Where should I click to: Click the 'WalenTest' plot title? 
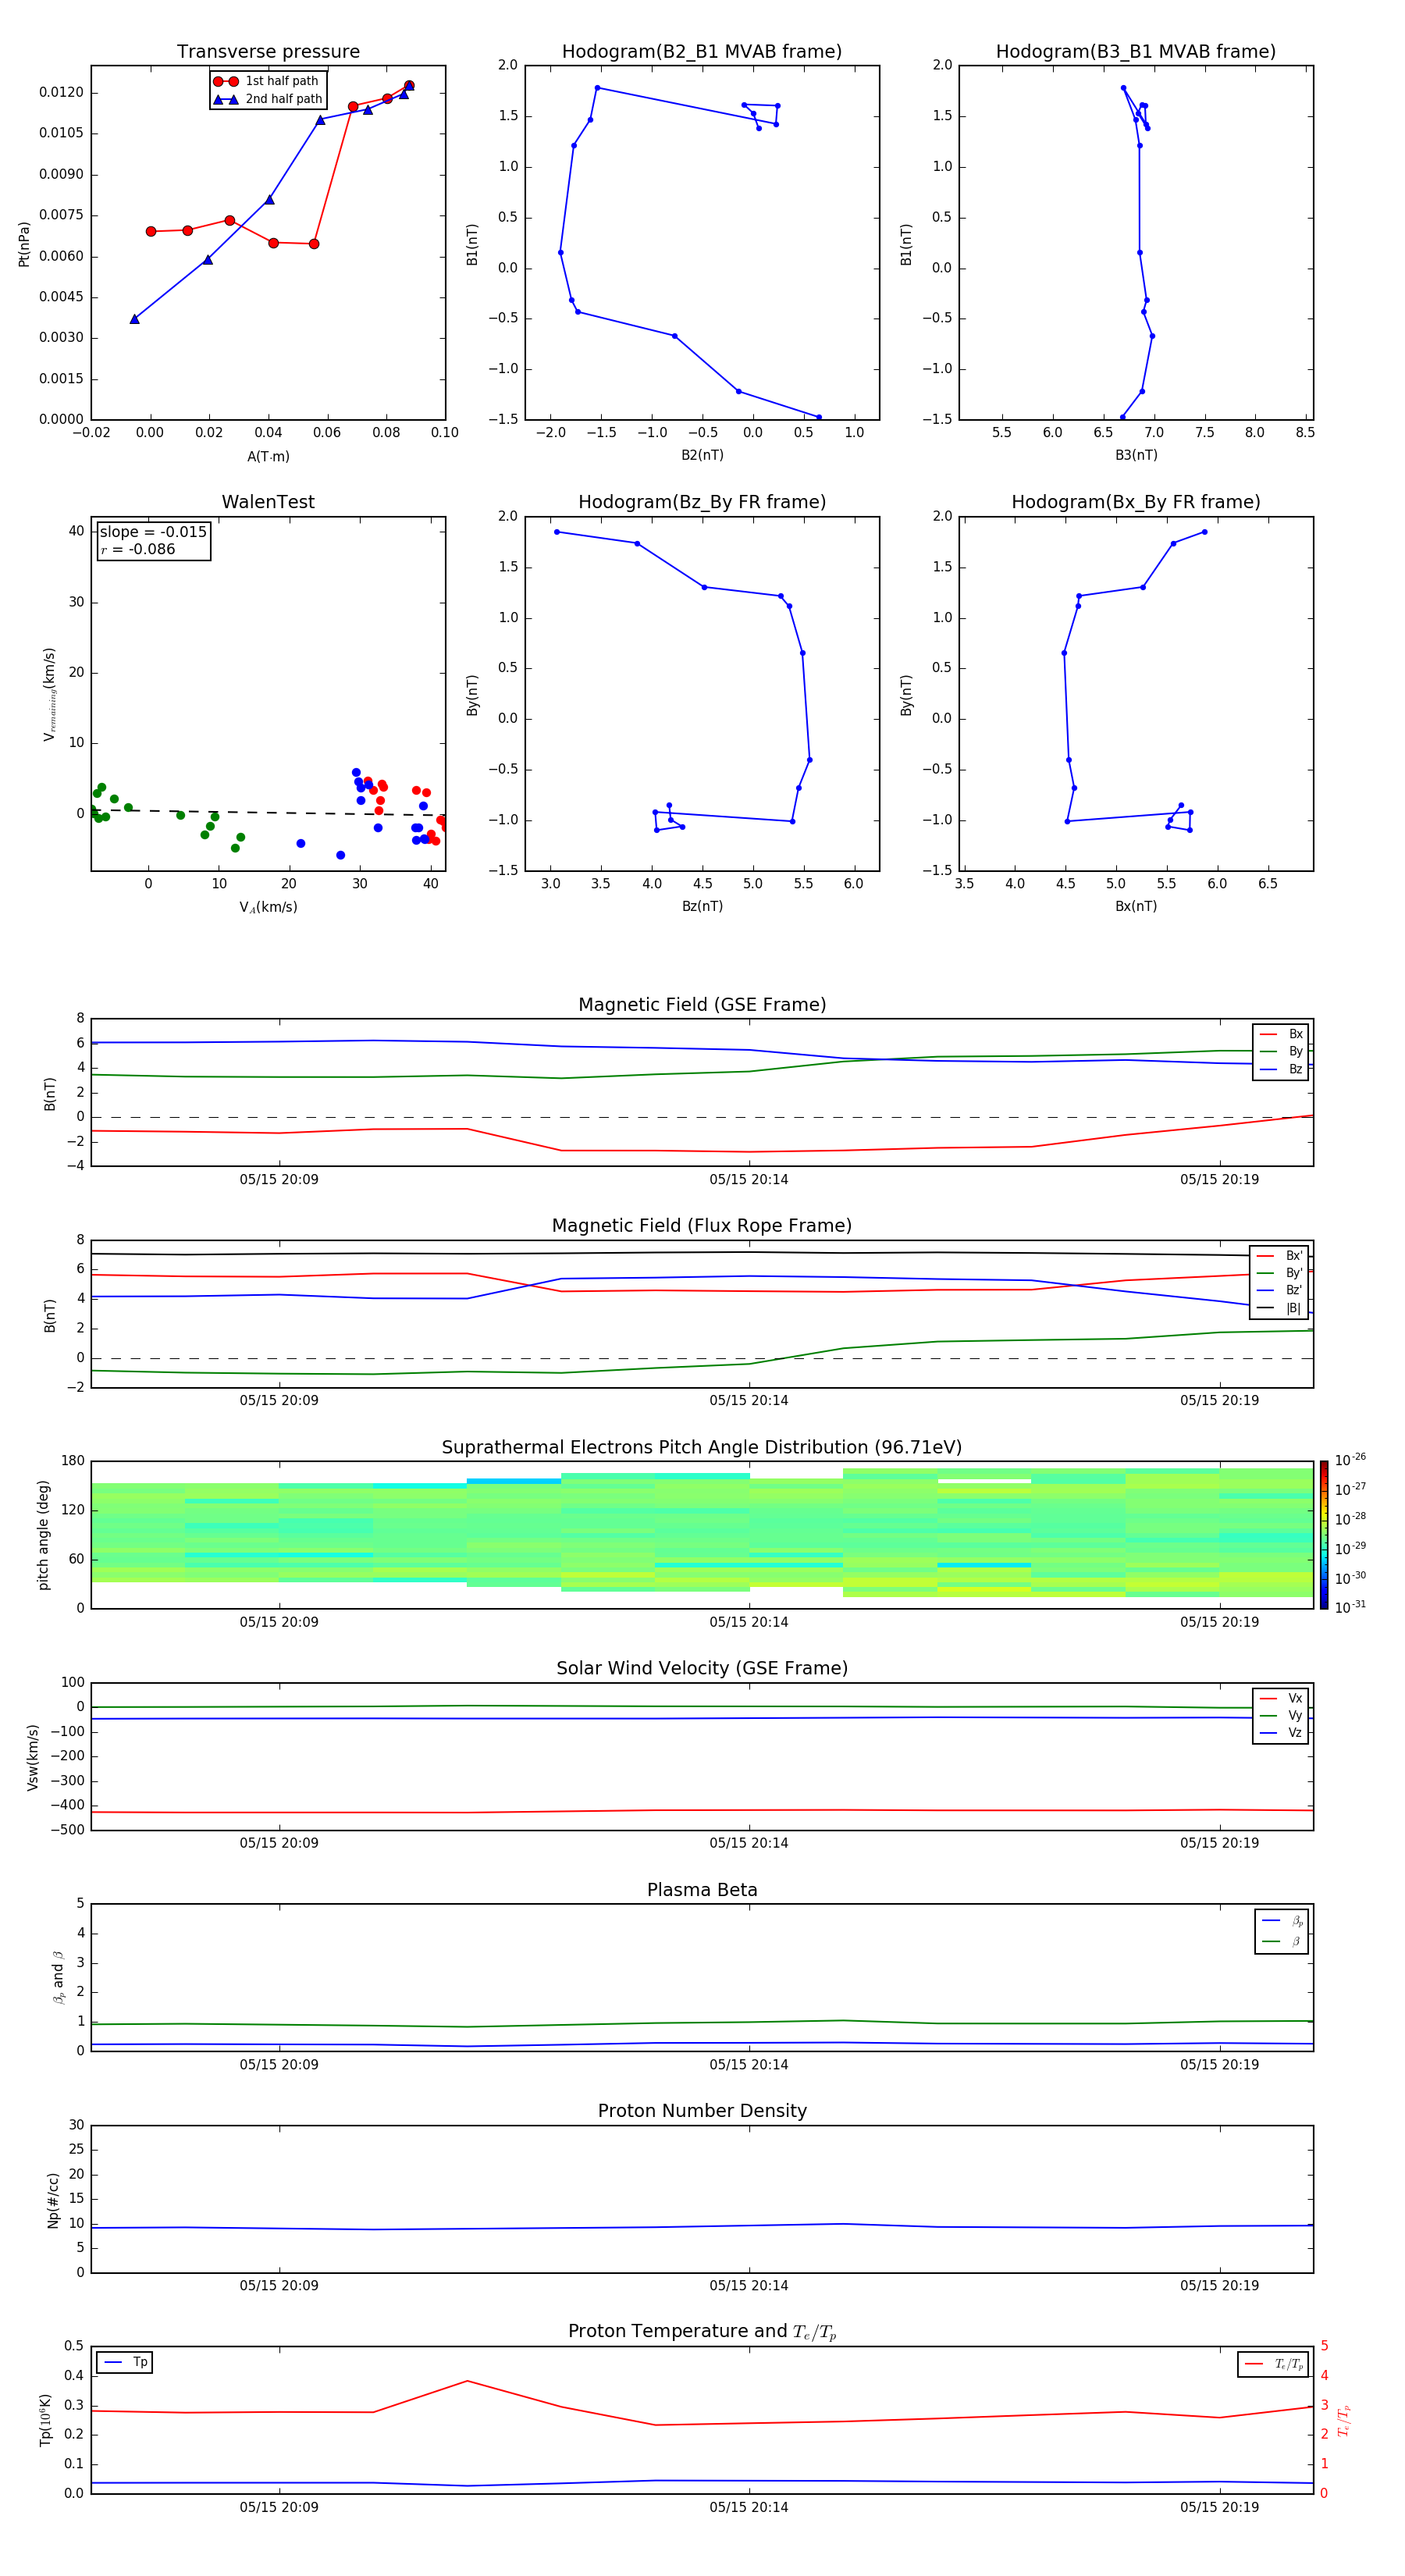268,502
